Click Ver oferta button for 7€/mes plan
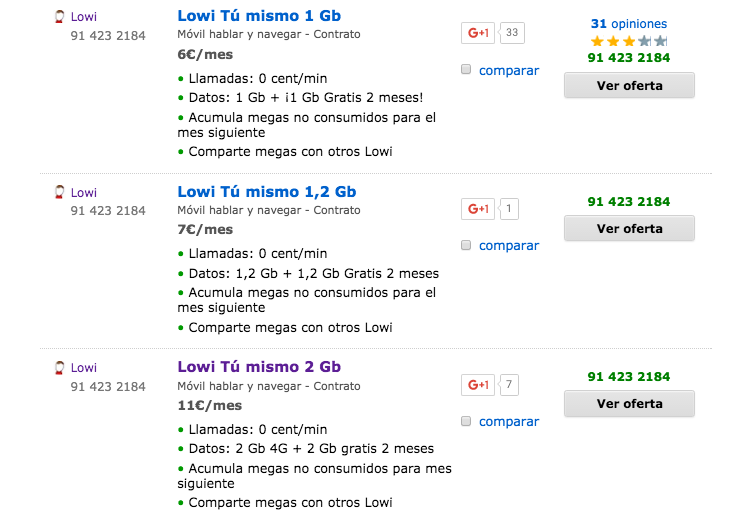 click(x=629, y=228)
